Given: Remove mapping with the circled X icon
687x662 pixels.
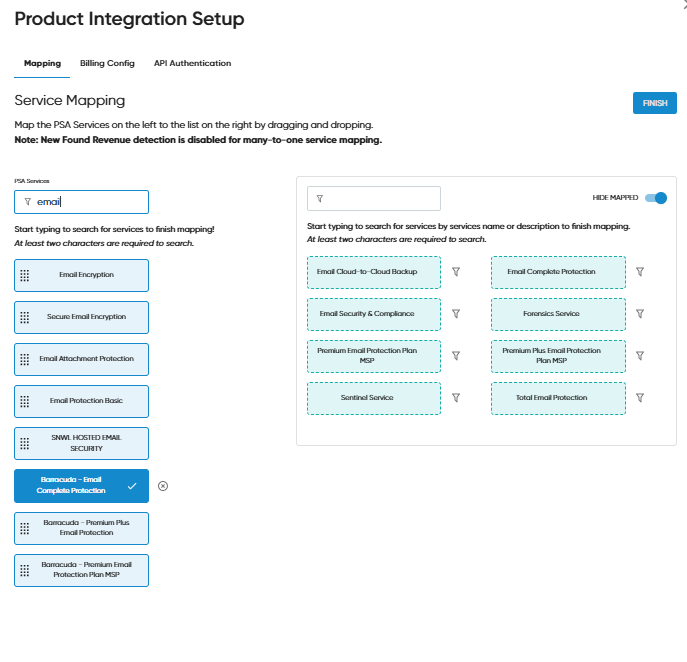Looking at the screenshot, I should pyautogui.click(x=163, y=486).
